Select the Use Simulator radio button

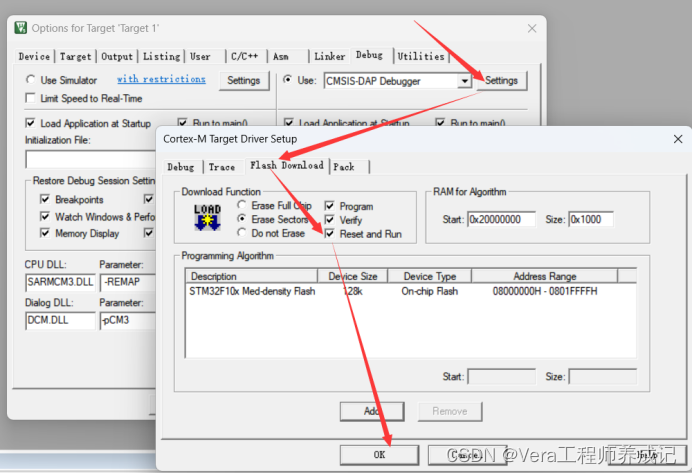coord(30,79)
